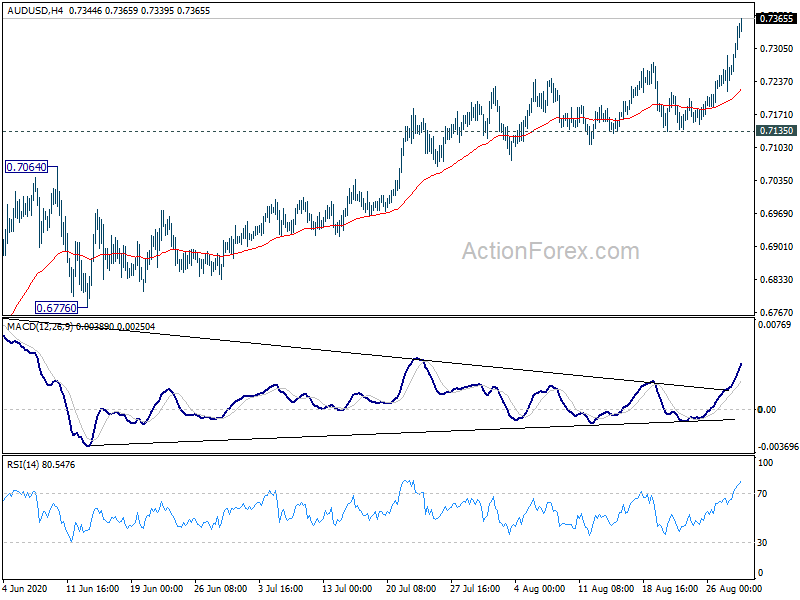Click the 0.69010 price axis value
This screenshot has height=600, width=800.
tap(777, 246)
